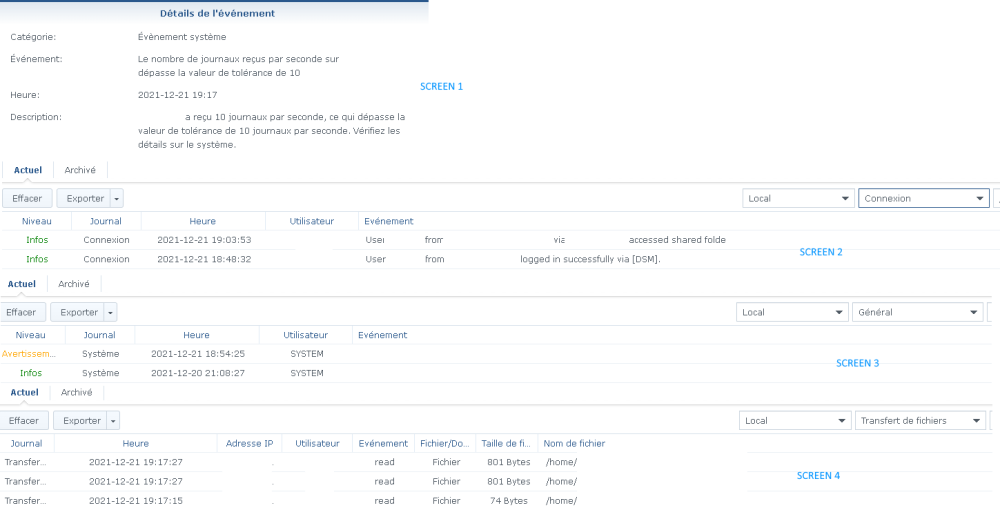This screenshot has height=519, width=1000.
Task: Click Exporter button in Connexion log panel
Action: pos(84,199)
